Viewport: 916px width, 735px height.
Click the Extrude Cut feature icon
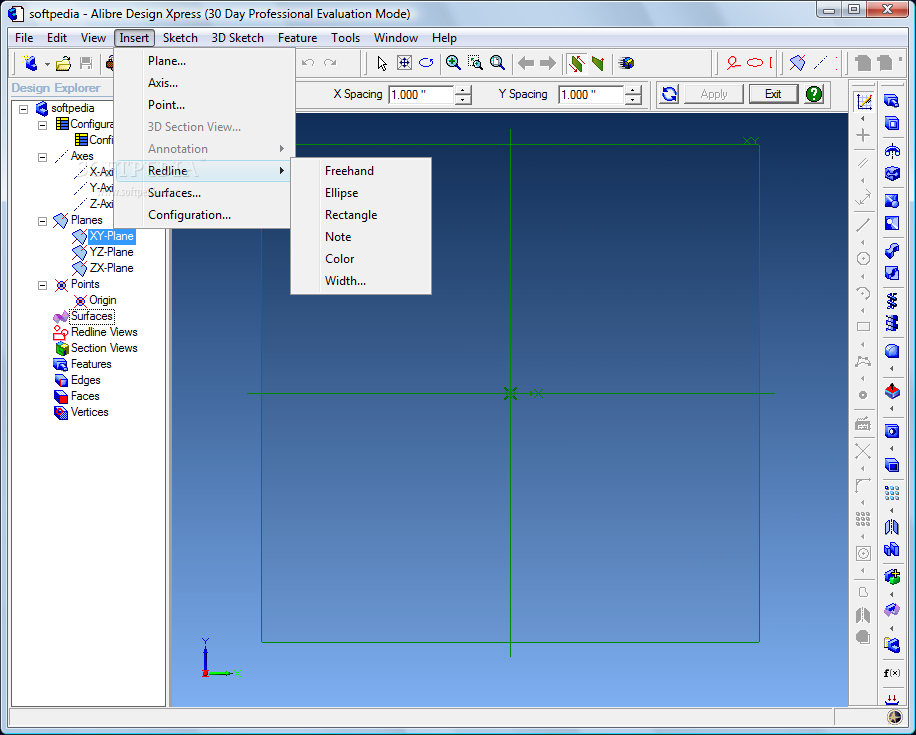[x=891, y=123]
